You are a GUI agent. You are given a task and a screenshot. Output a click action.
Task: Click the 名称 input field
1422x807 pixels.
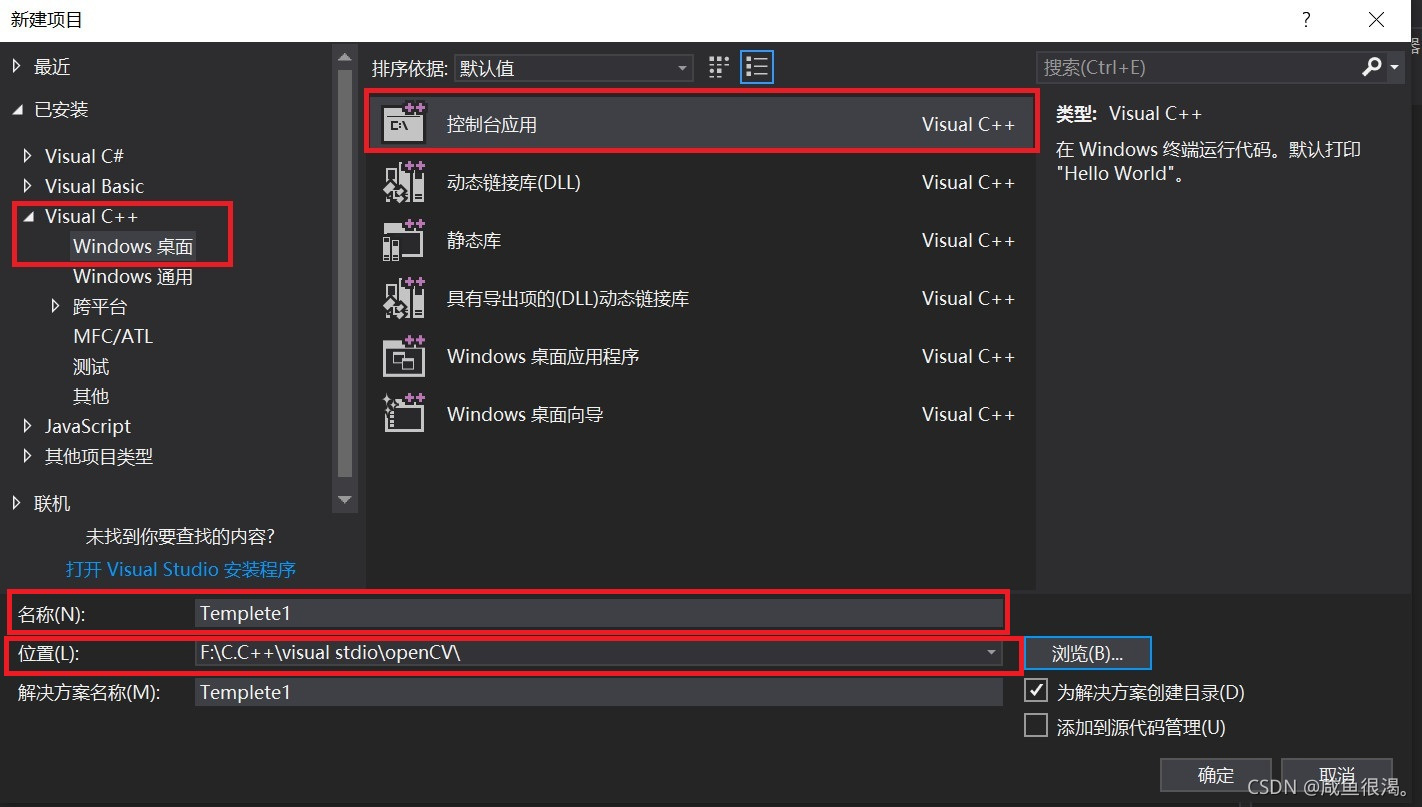point(600,613)
